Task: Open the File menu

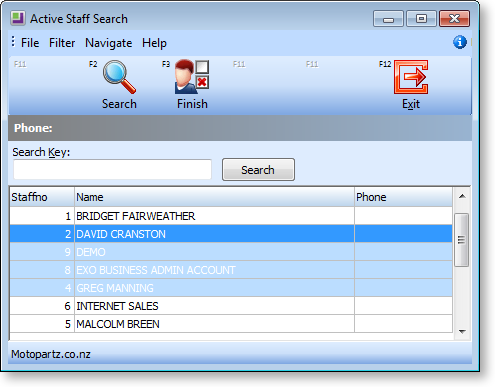Action: (30, 43)
